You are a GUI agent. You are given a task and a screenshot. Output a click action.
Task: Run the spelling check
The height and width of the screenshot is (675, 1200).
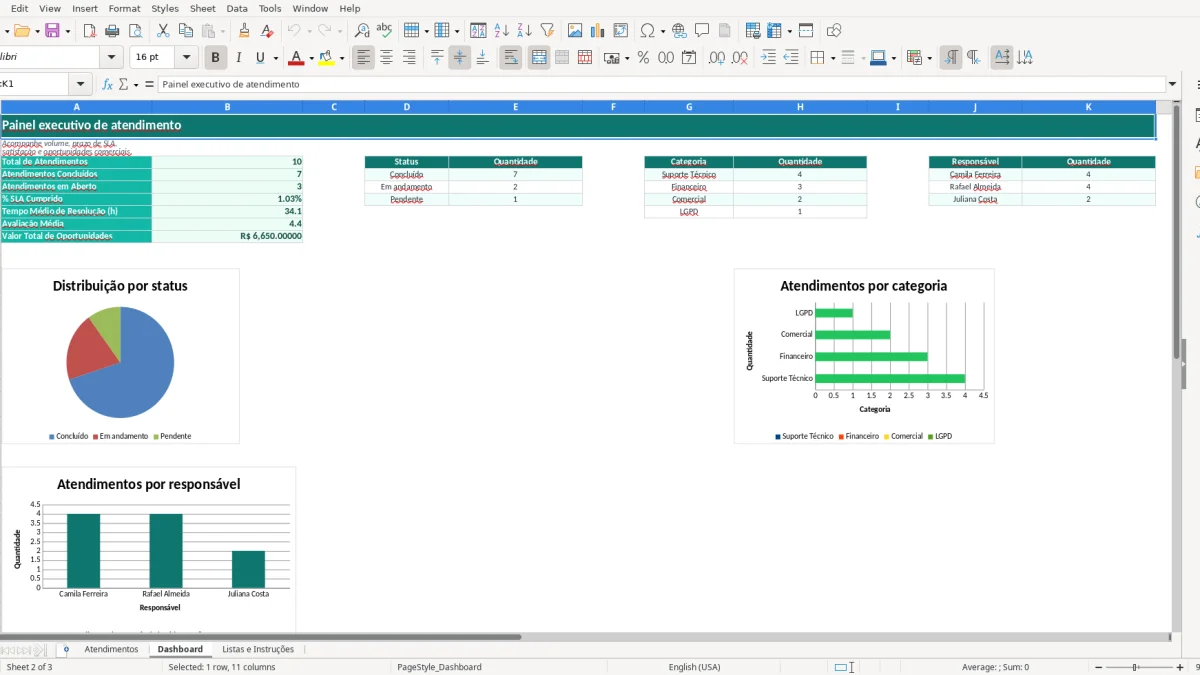[x=384, y=31]
